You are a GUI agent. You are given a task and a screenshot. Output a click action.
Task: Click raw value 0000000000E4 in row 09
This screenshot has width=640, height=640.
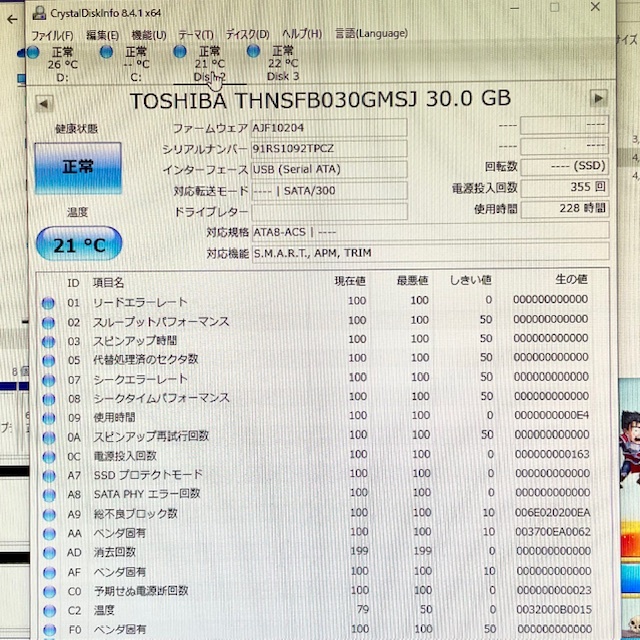coord(551,416)
